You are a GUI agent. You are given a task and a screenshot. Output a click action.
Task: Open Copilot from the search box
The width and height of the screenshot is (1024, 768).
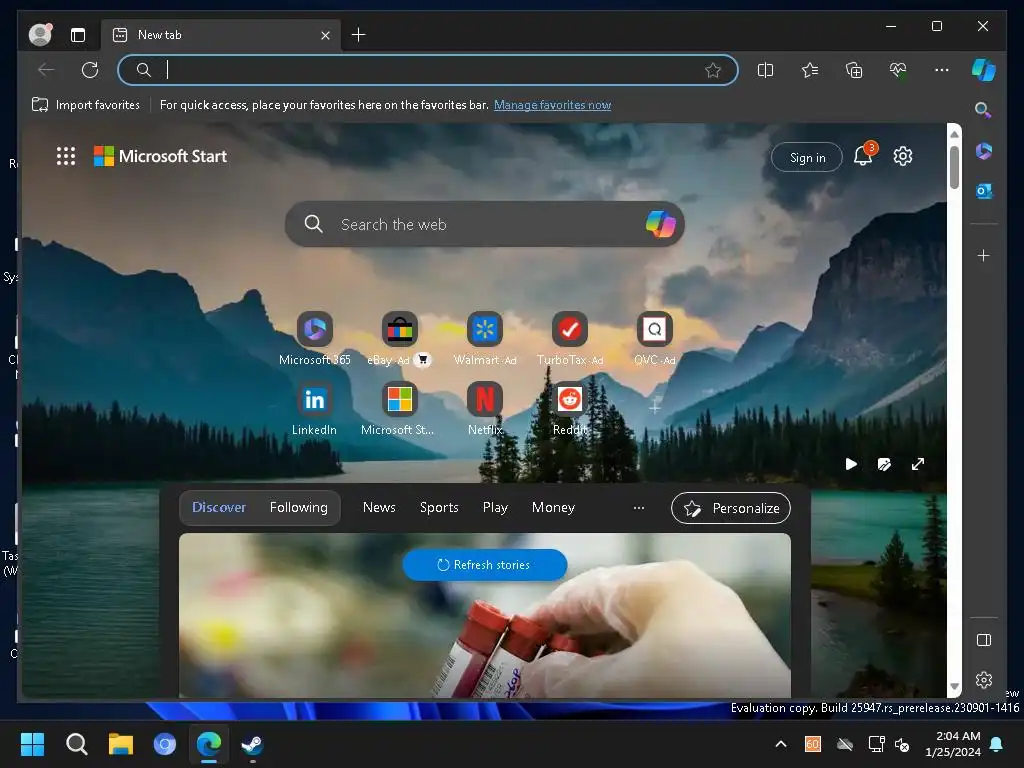(x=660, y=224)
